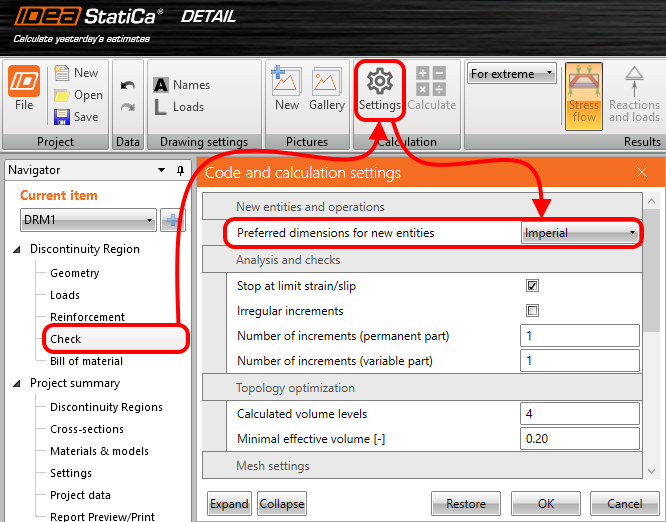Uncheck Stop at limit strain/slip
The height and width of the screenshot is (522, 666).
pyautogui.click(x=533, y=285)
